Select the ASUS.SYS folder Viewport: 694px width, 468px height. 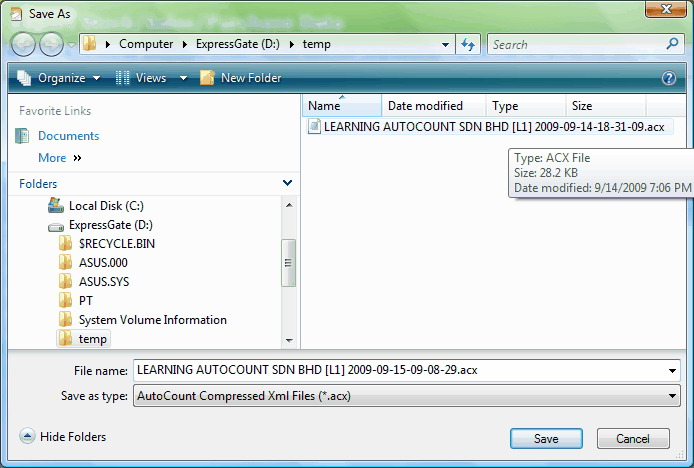pos(104,282)
